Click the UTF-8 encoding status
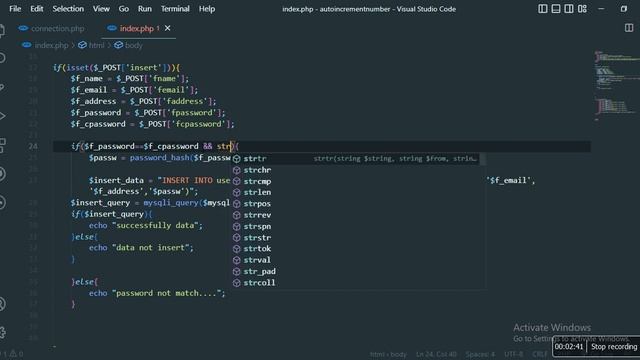Image resolution: width=640 pixels, height=360 pixels. (x=513, y=354)
